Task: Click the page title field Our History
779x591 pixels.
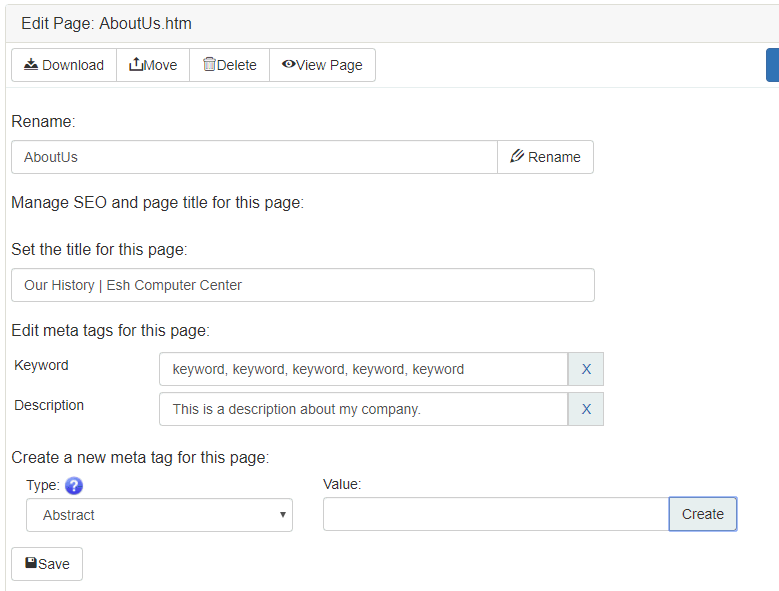Action: click(x=302, y=285)
